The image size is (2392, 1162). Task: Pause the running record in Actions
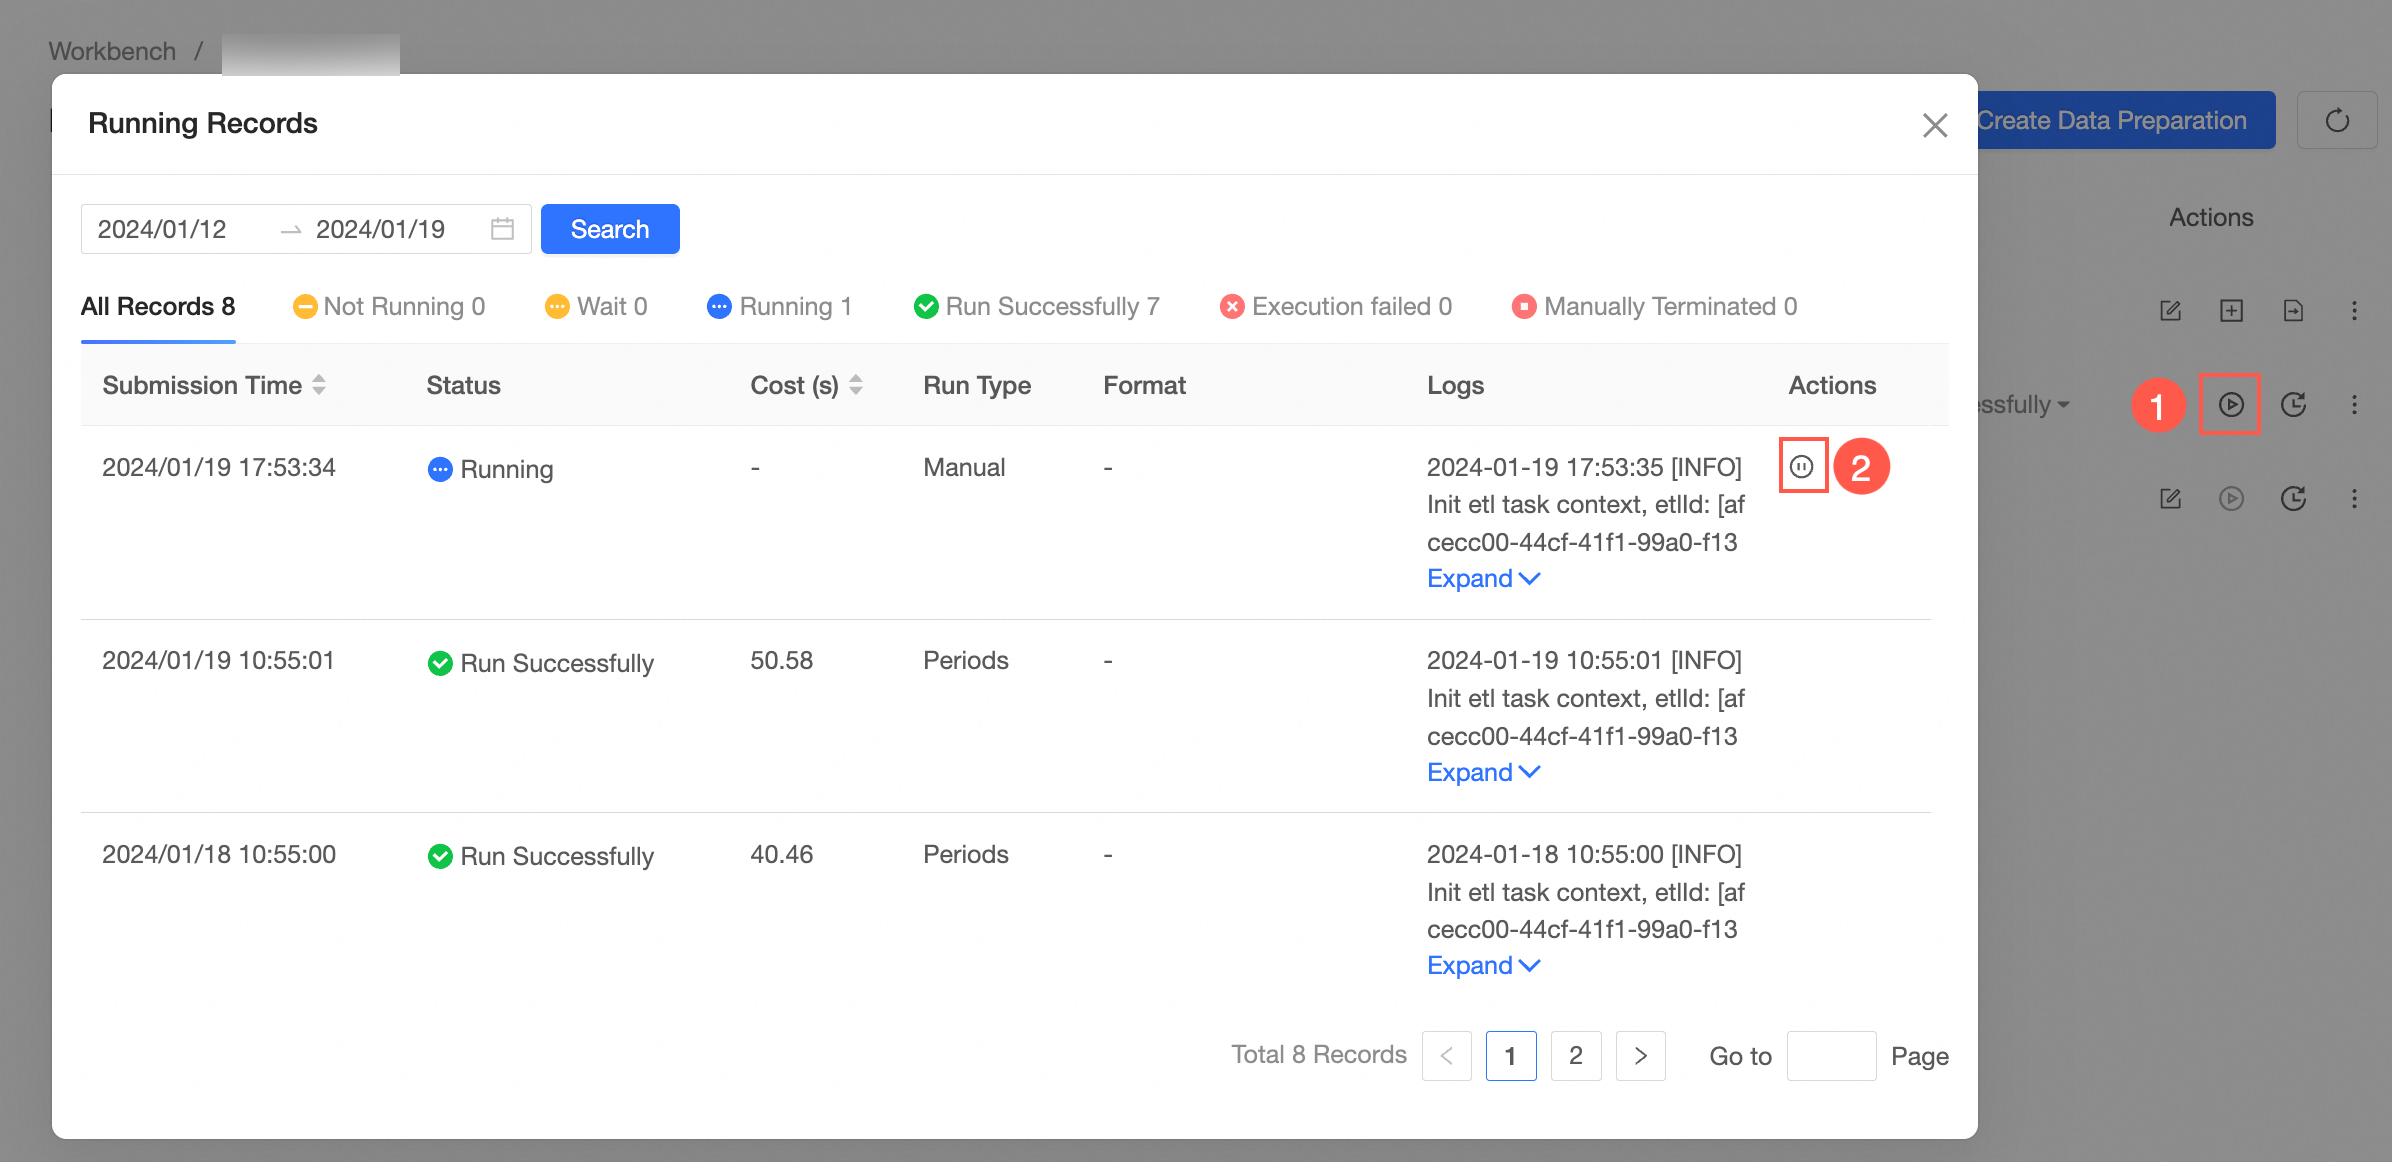coord(1802,466)
